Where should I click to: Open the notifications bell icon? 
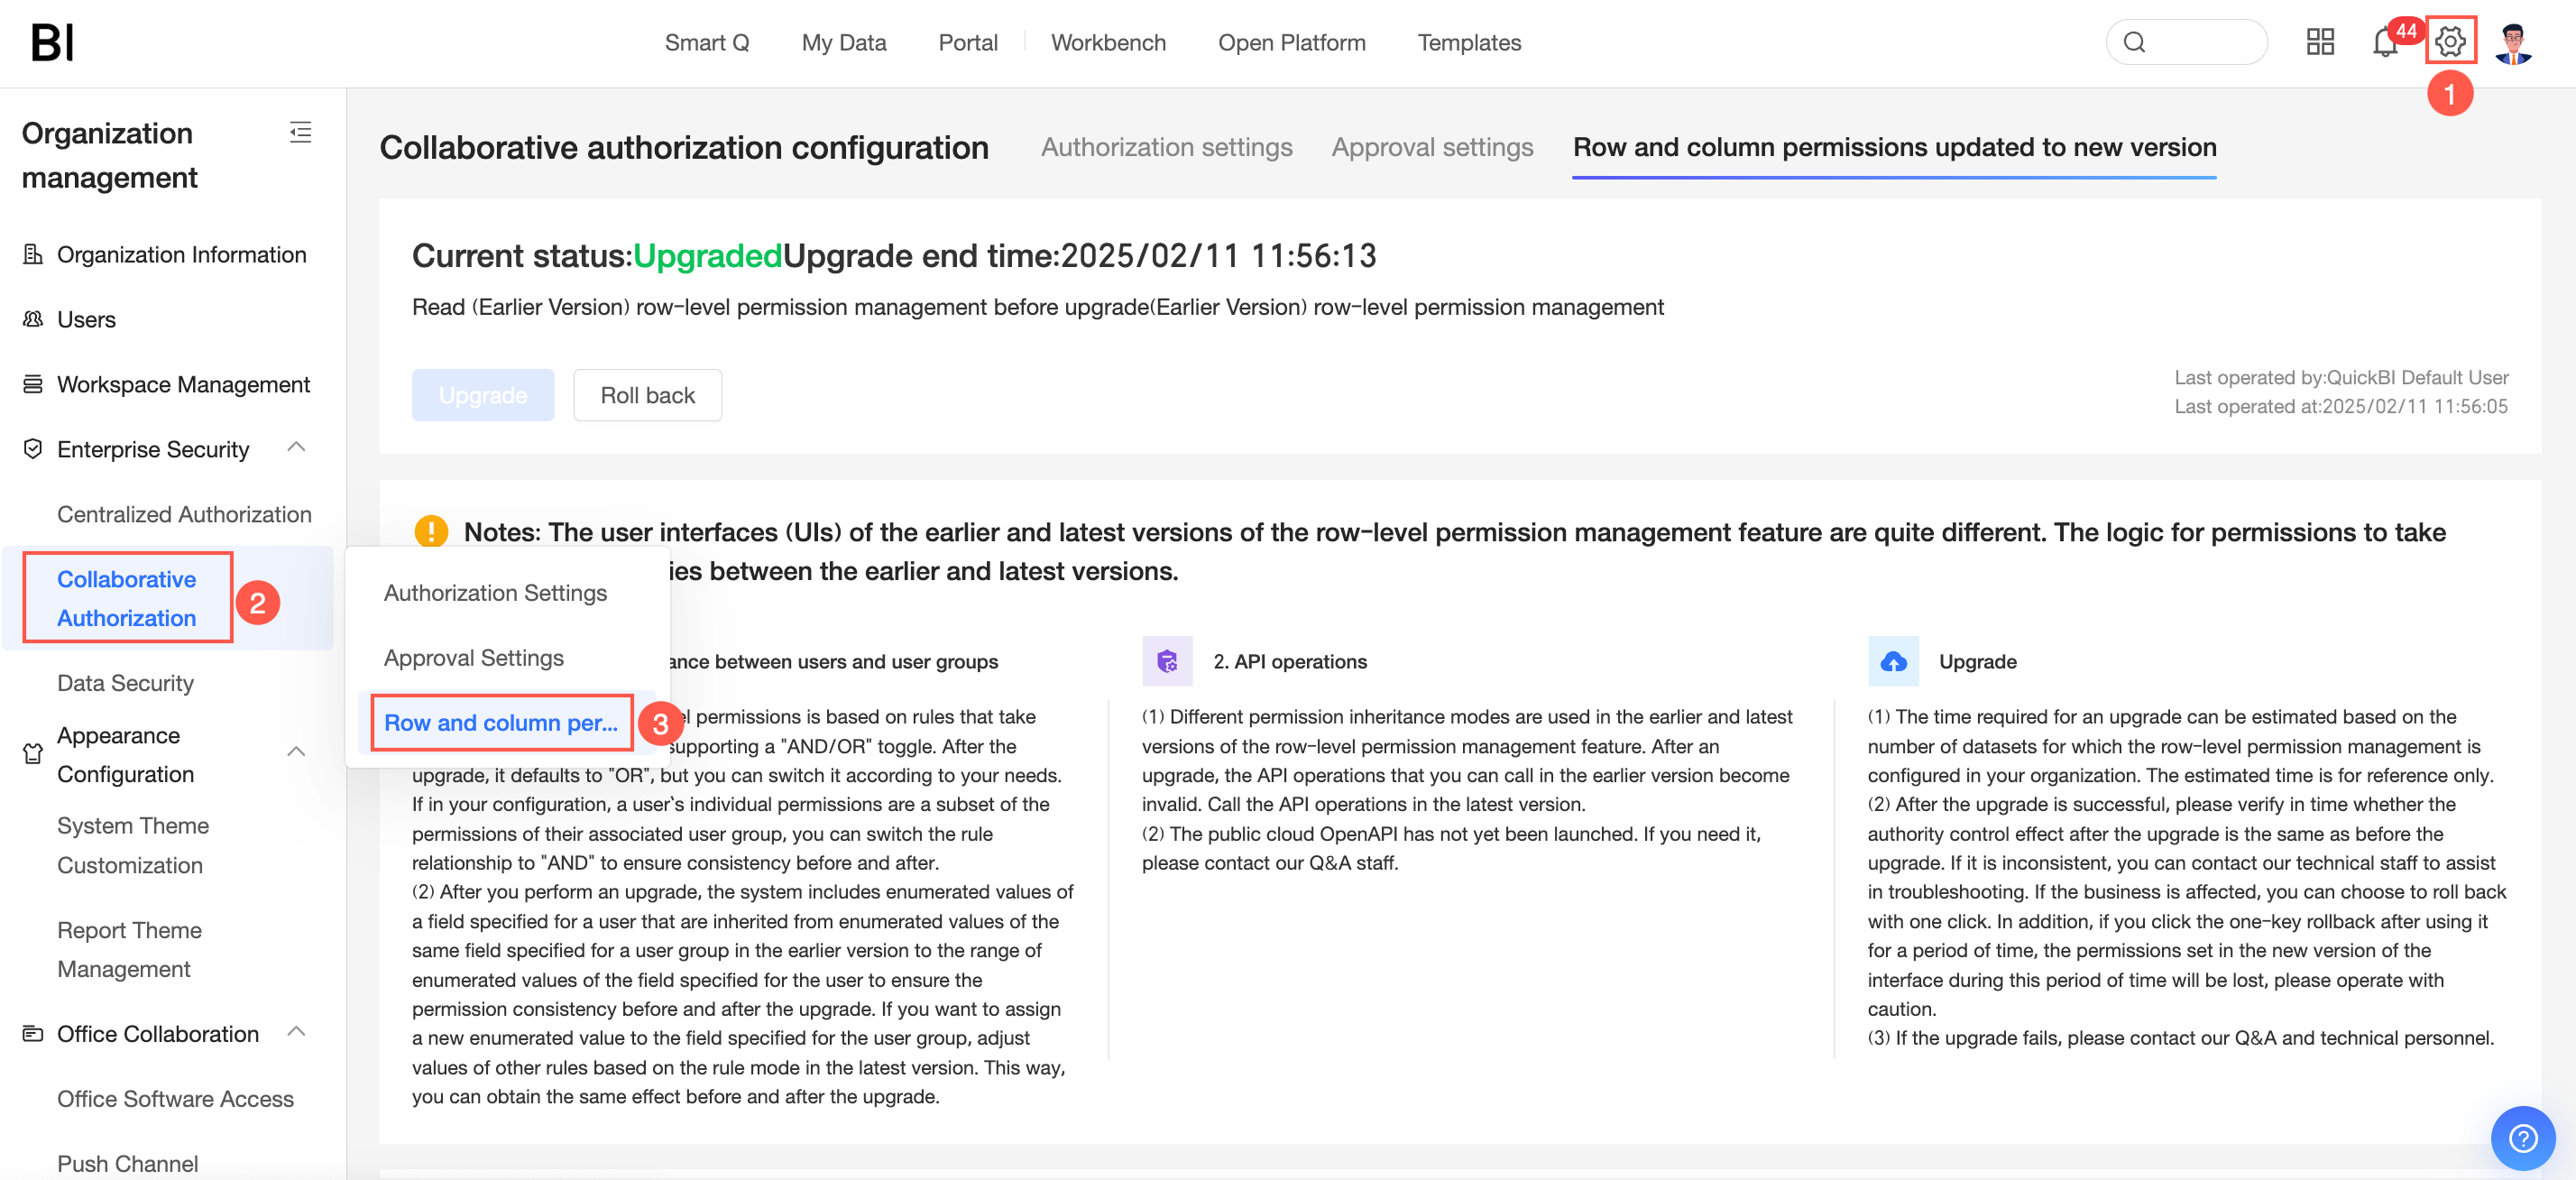2385,43
